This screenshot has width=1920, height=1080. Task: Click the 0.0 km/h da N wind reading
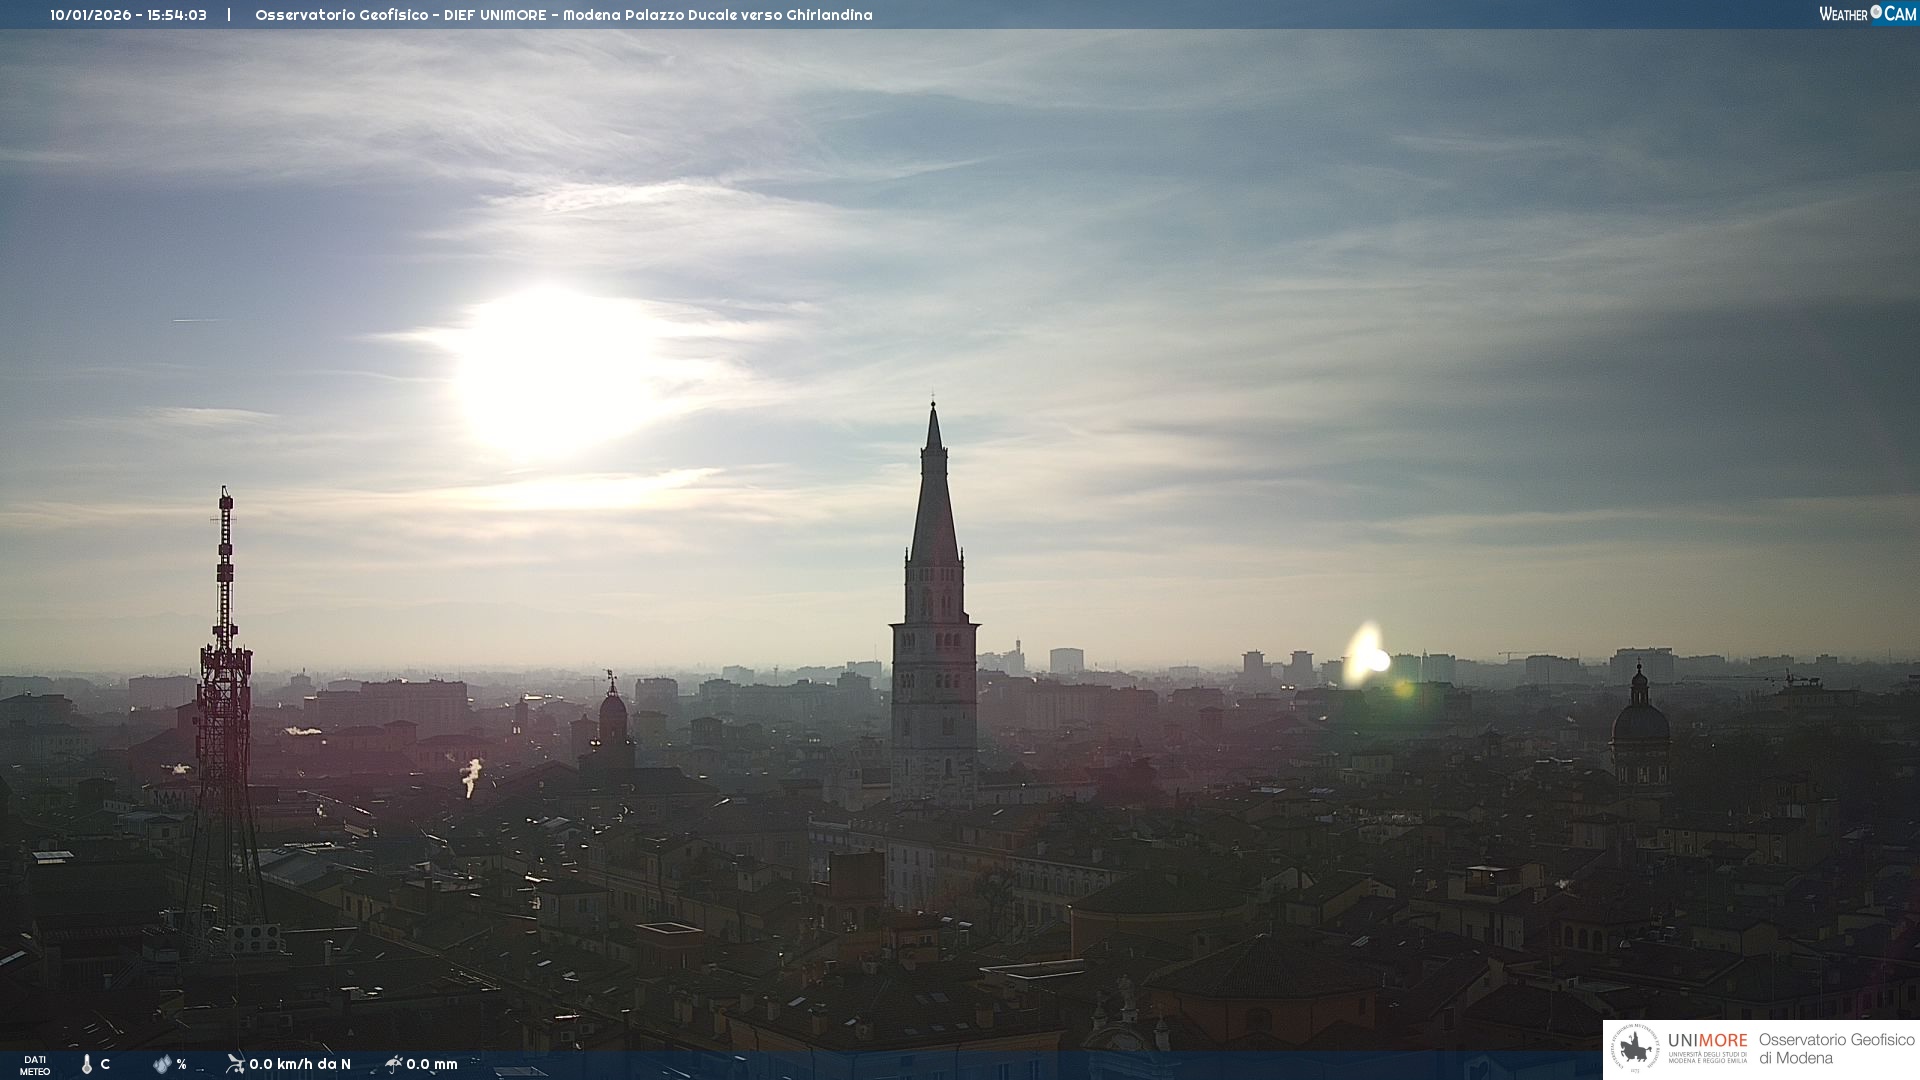(x=300, y=1064)
